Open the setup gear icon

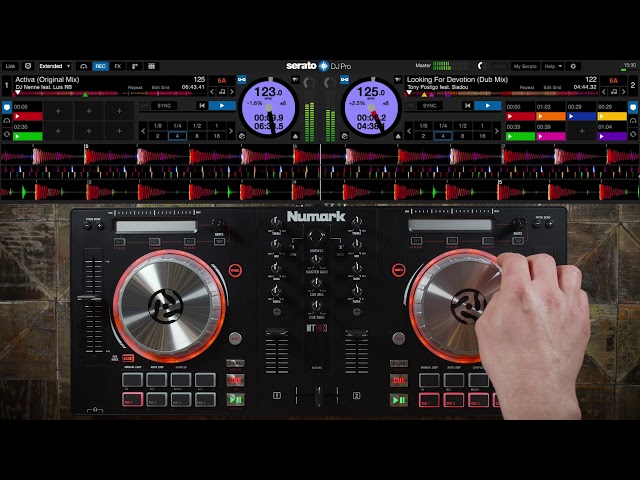pyautogui.click(x=573, y=66)
